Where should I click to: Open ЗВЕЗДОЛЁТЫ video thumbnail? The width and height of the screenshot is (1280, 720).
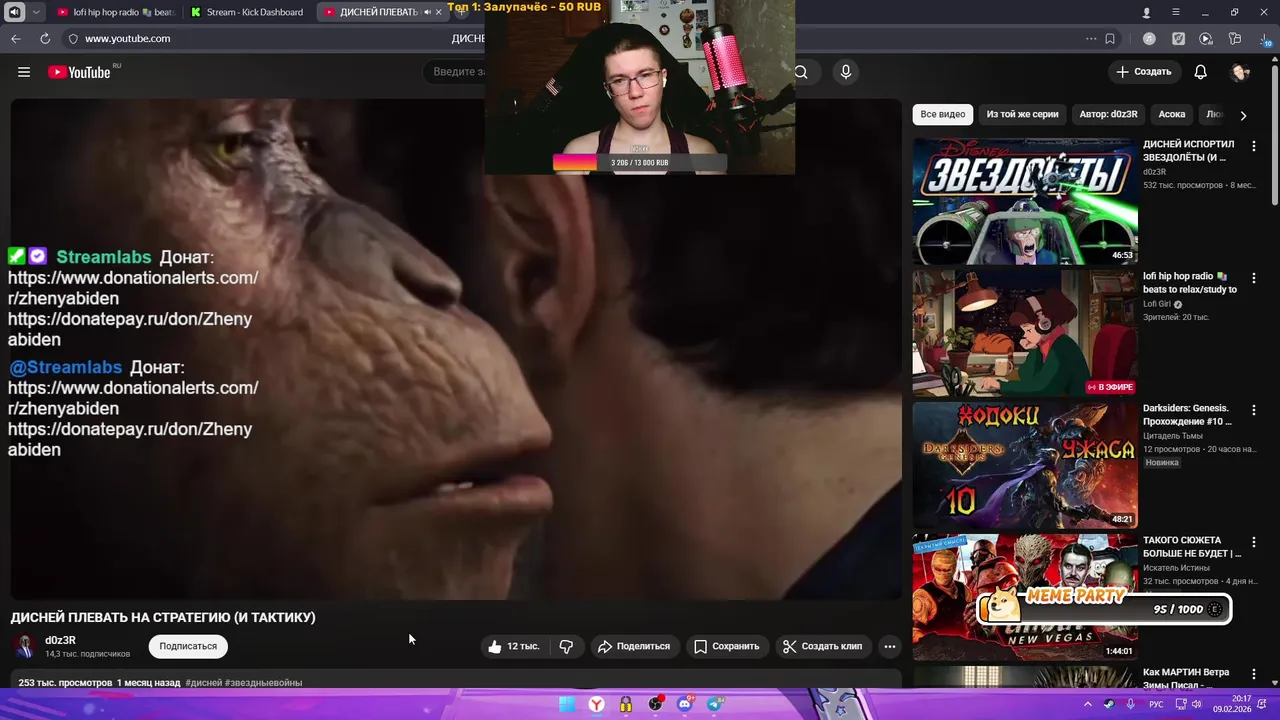1025,201
